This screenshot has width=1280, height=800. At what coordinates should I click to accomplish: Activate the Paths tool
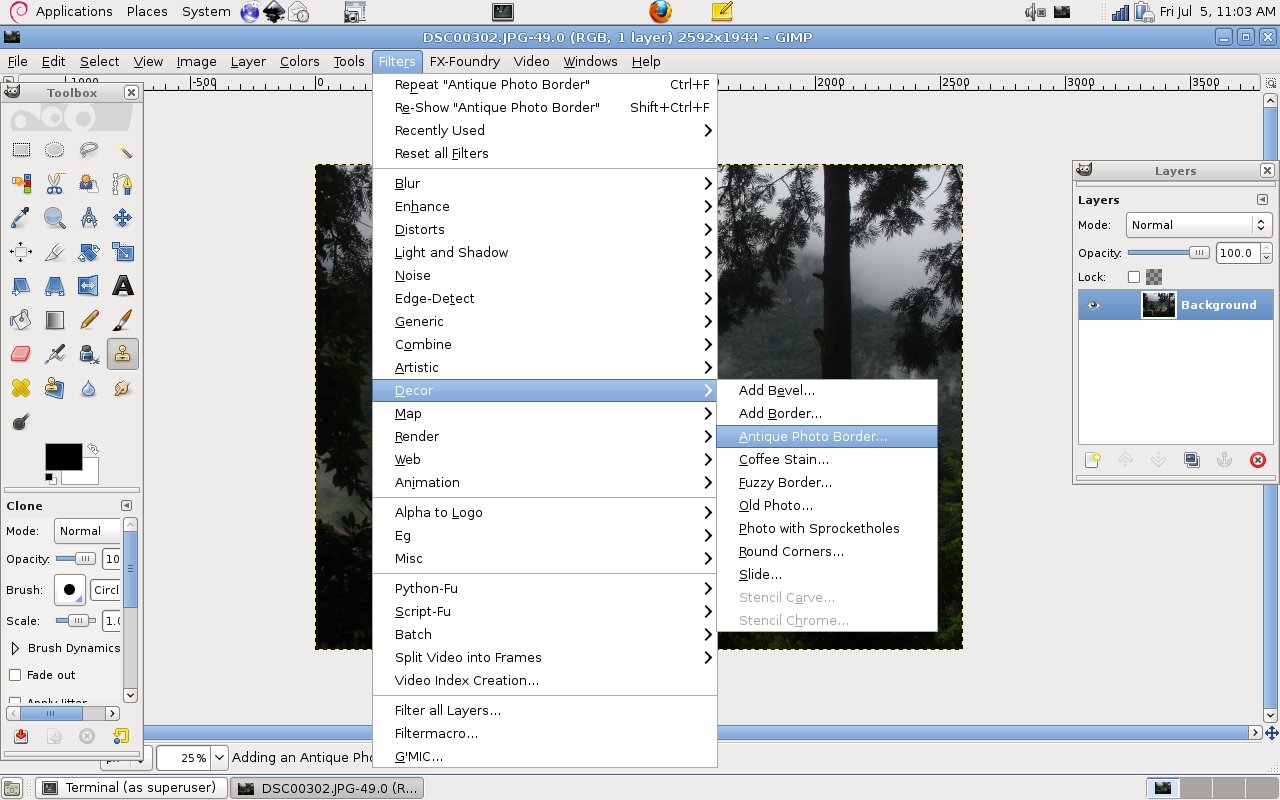click(x=122, y=184)
